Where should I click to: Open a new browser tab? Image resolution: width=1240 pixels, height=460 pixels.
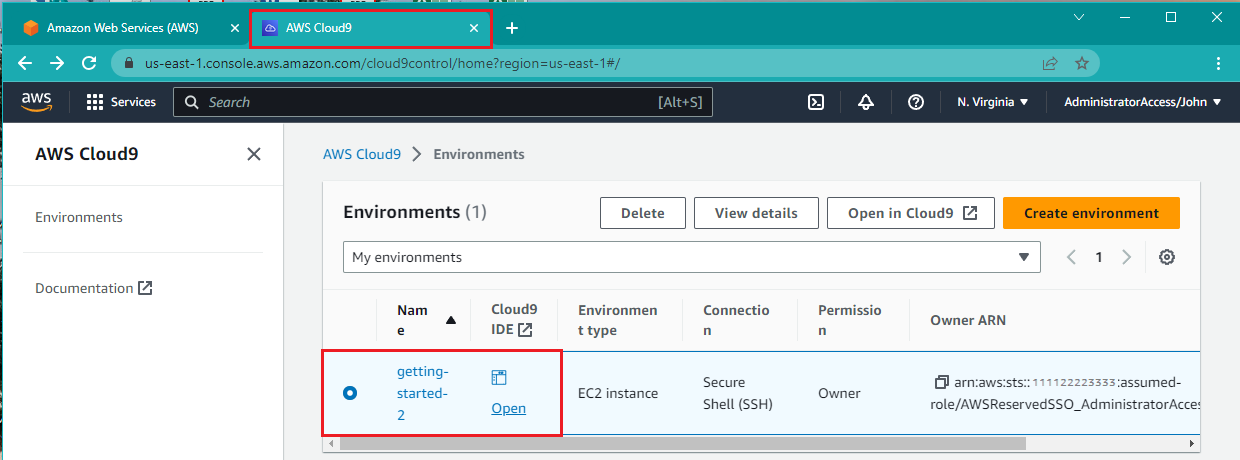[x=512, y=28]
